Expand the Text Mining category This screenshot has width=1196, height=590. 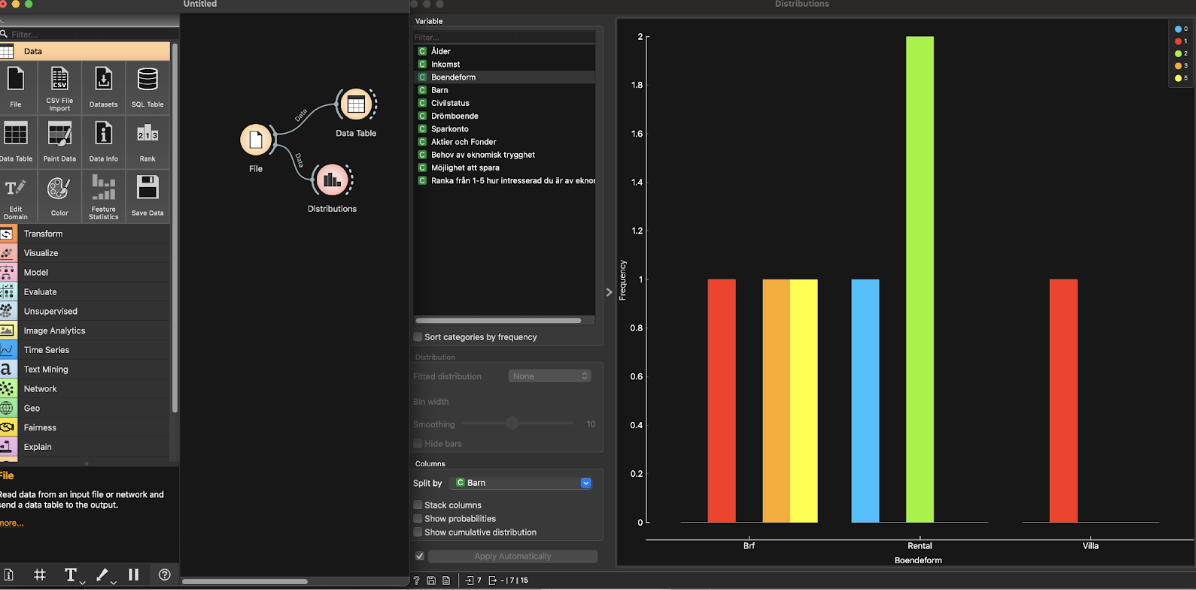pyautogui.click(x=85, y=369)
